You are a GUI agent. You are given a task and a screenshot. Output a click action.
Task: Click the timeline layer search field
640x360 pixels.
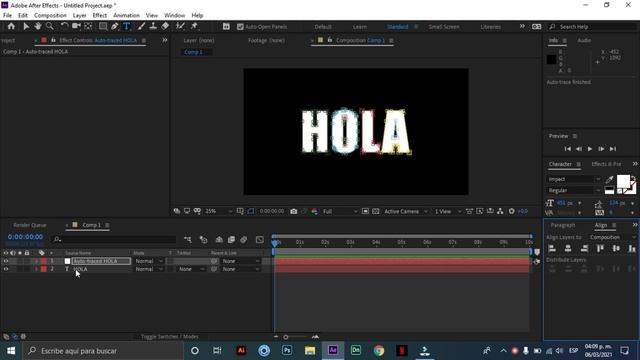[x=114, y=240]
